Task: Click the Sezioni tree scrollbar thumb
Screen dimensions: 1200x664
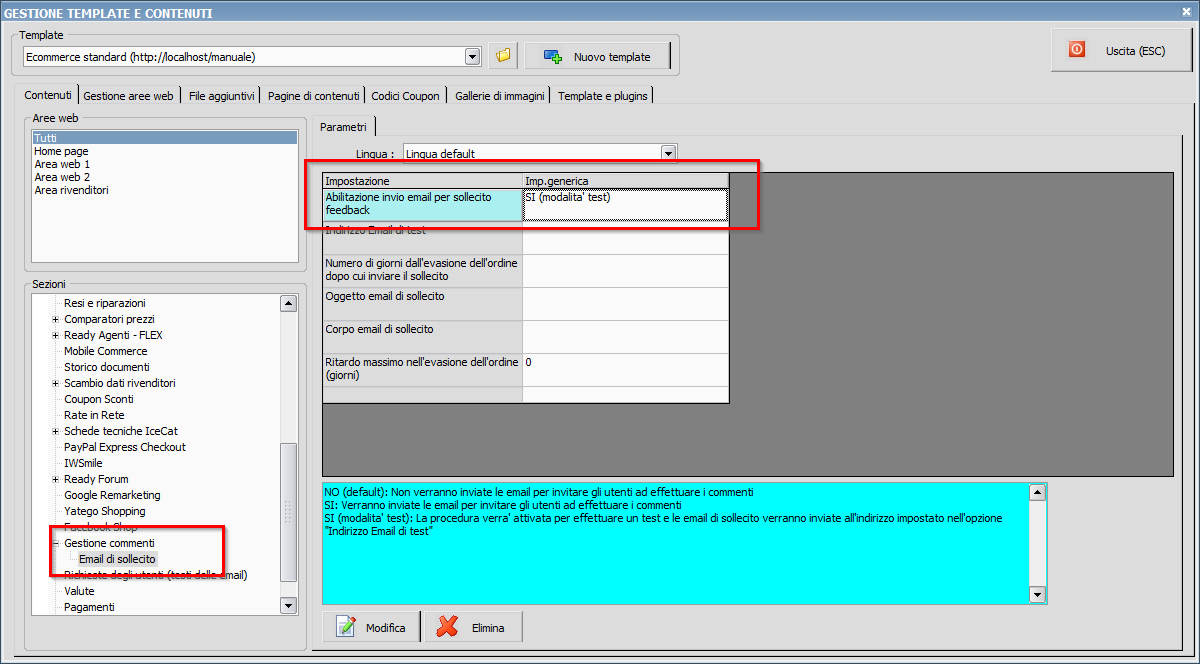Action: point(288,511)
